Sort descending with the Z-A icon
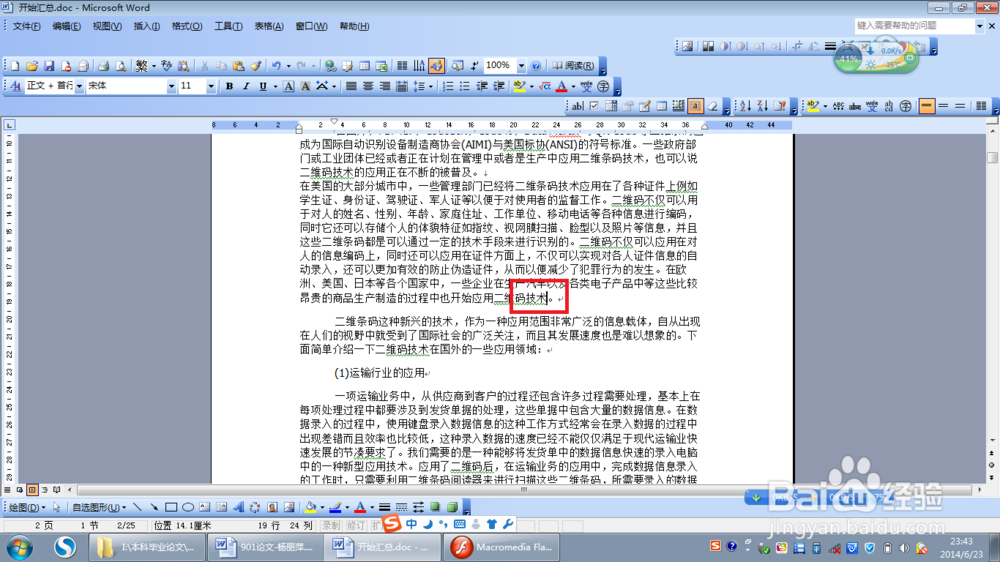The width and height of the screenshot is (1000, 562). [762, 107]
